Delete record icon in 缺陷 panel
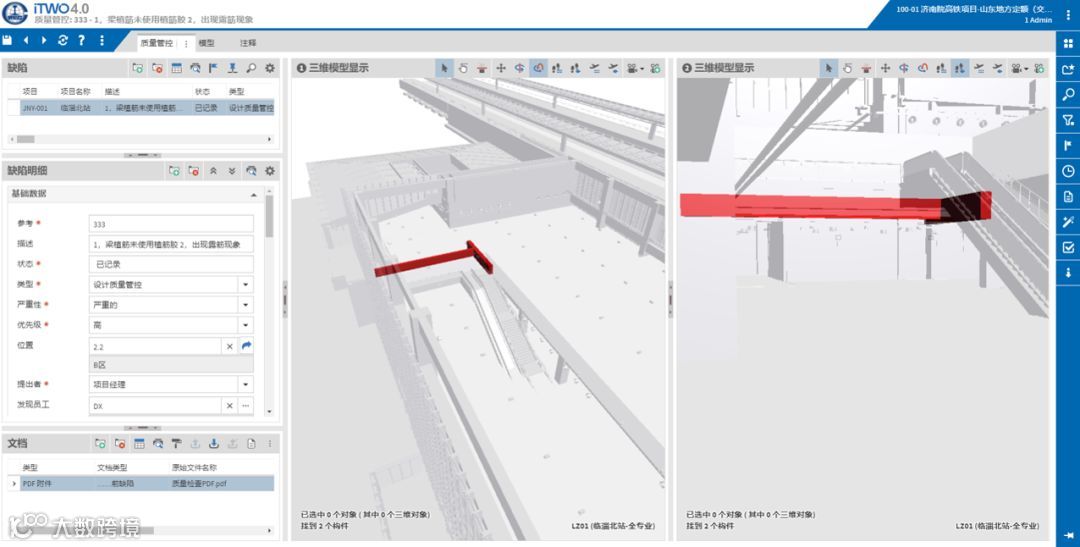The image size is (1080, 547). tap(158, 68)
